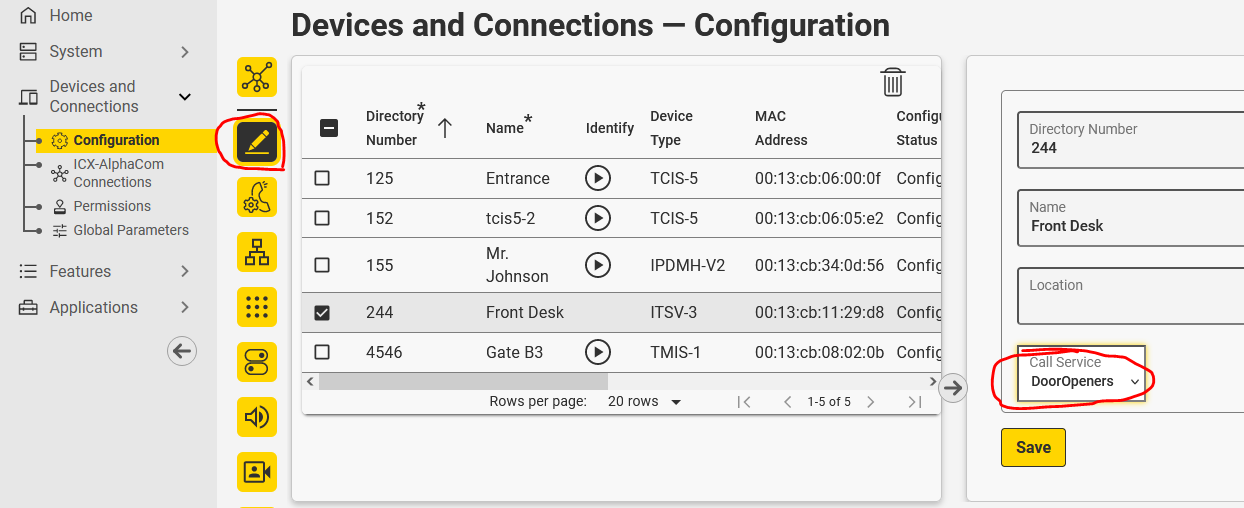
Task: Click the network topology icon at top
Action: click(257, 77)
